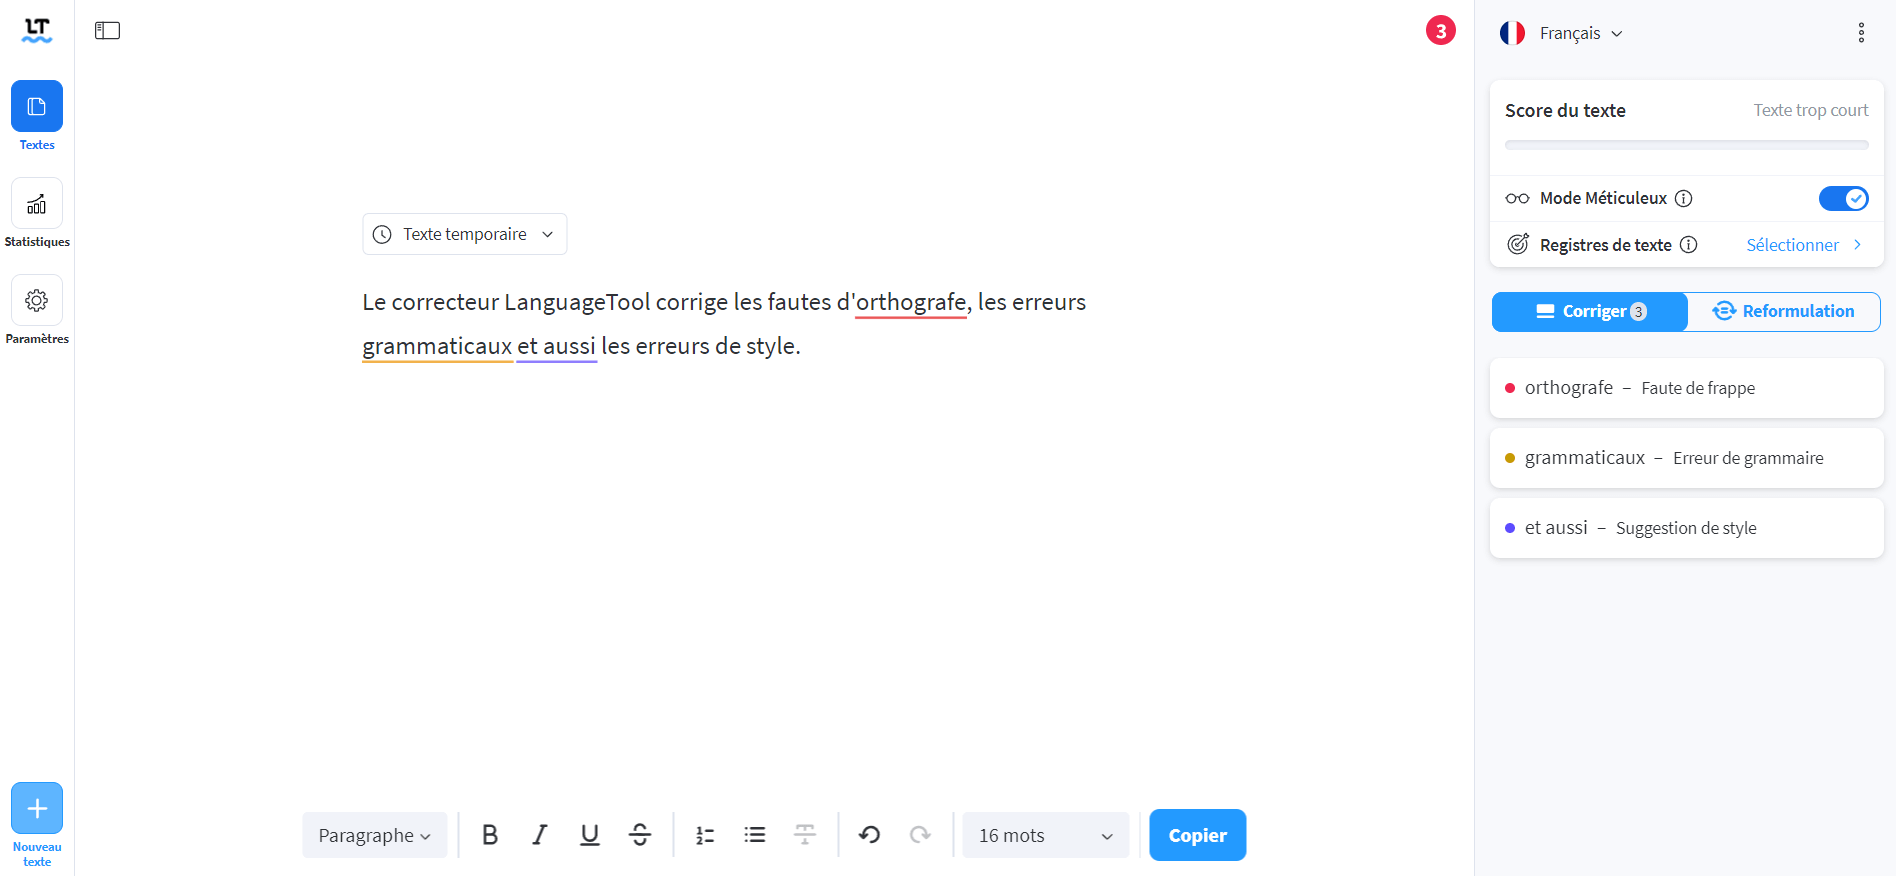The width and height of the screenshot is (1896, 876).
Task: Click the French flag icon
Action: pos(1512,33)
